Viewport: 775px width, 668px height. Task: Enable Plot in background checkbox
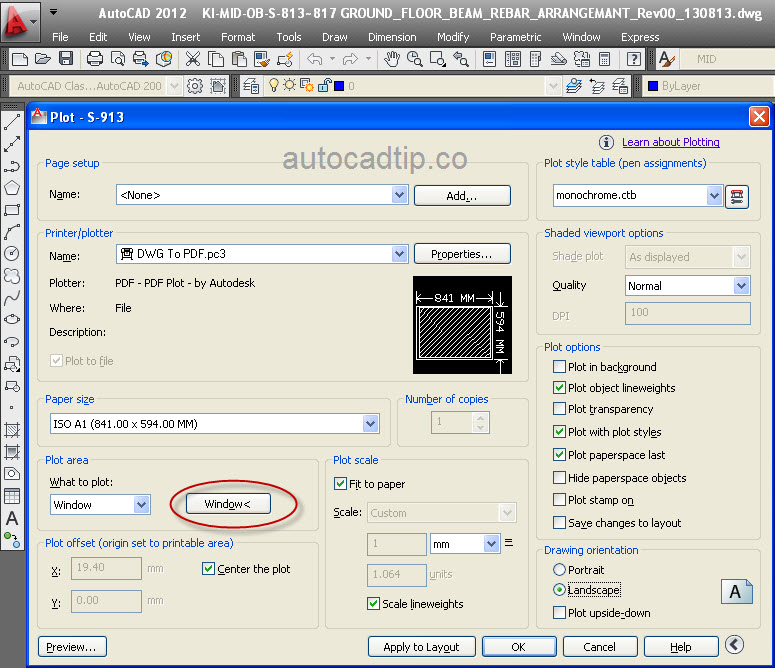559,367
